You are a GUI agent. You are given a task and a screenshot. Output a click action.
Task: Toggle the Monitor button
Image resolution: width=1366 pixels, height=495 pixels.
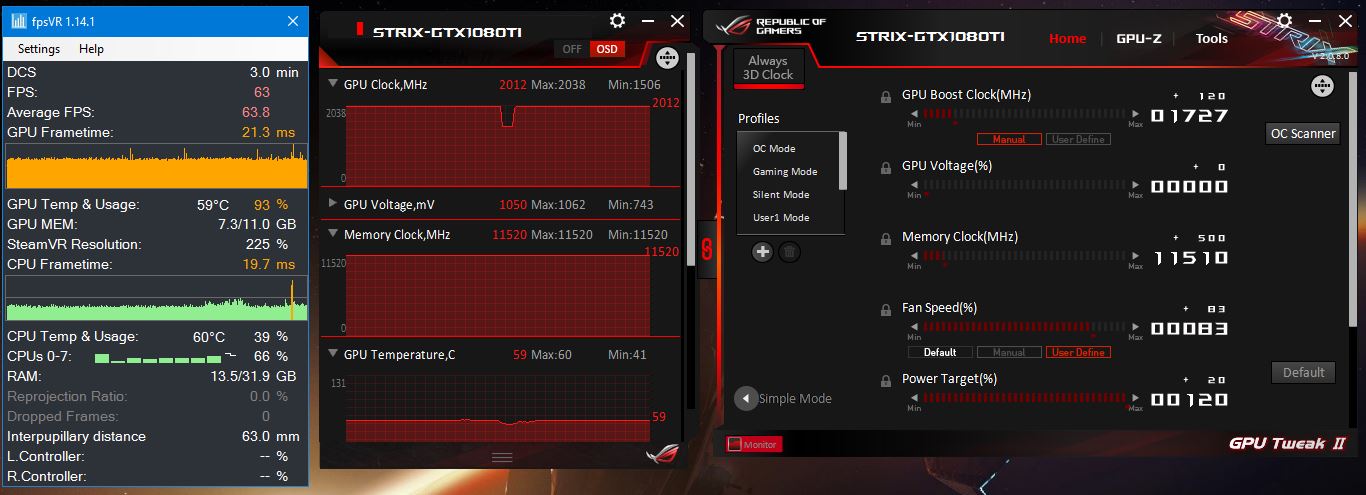pyautogui.click(x=754, y=444)
